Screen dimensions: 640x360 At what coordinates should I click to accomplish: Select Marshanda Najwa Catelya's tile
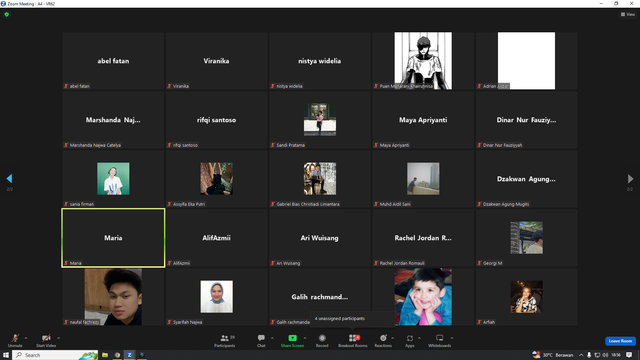[113, 120]
